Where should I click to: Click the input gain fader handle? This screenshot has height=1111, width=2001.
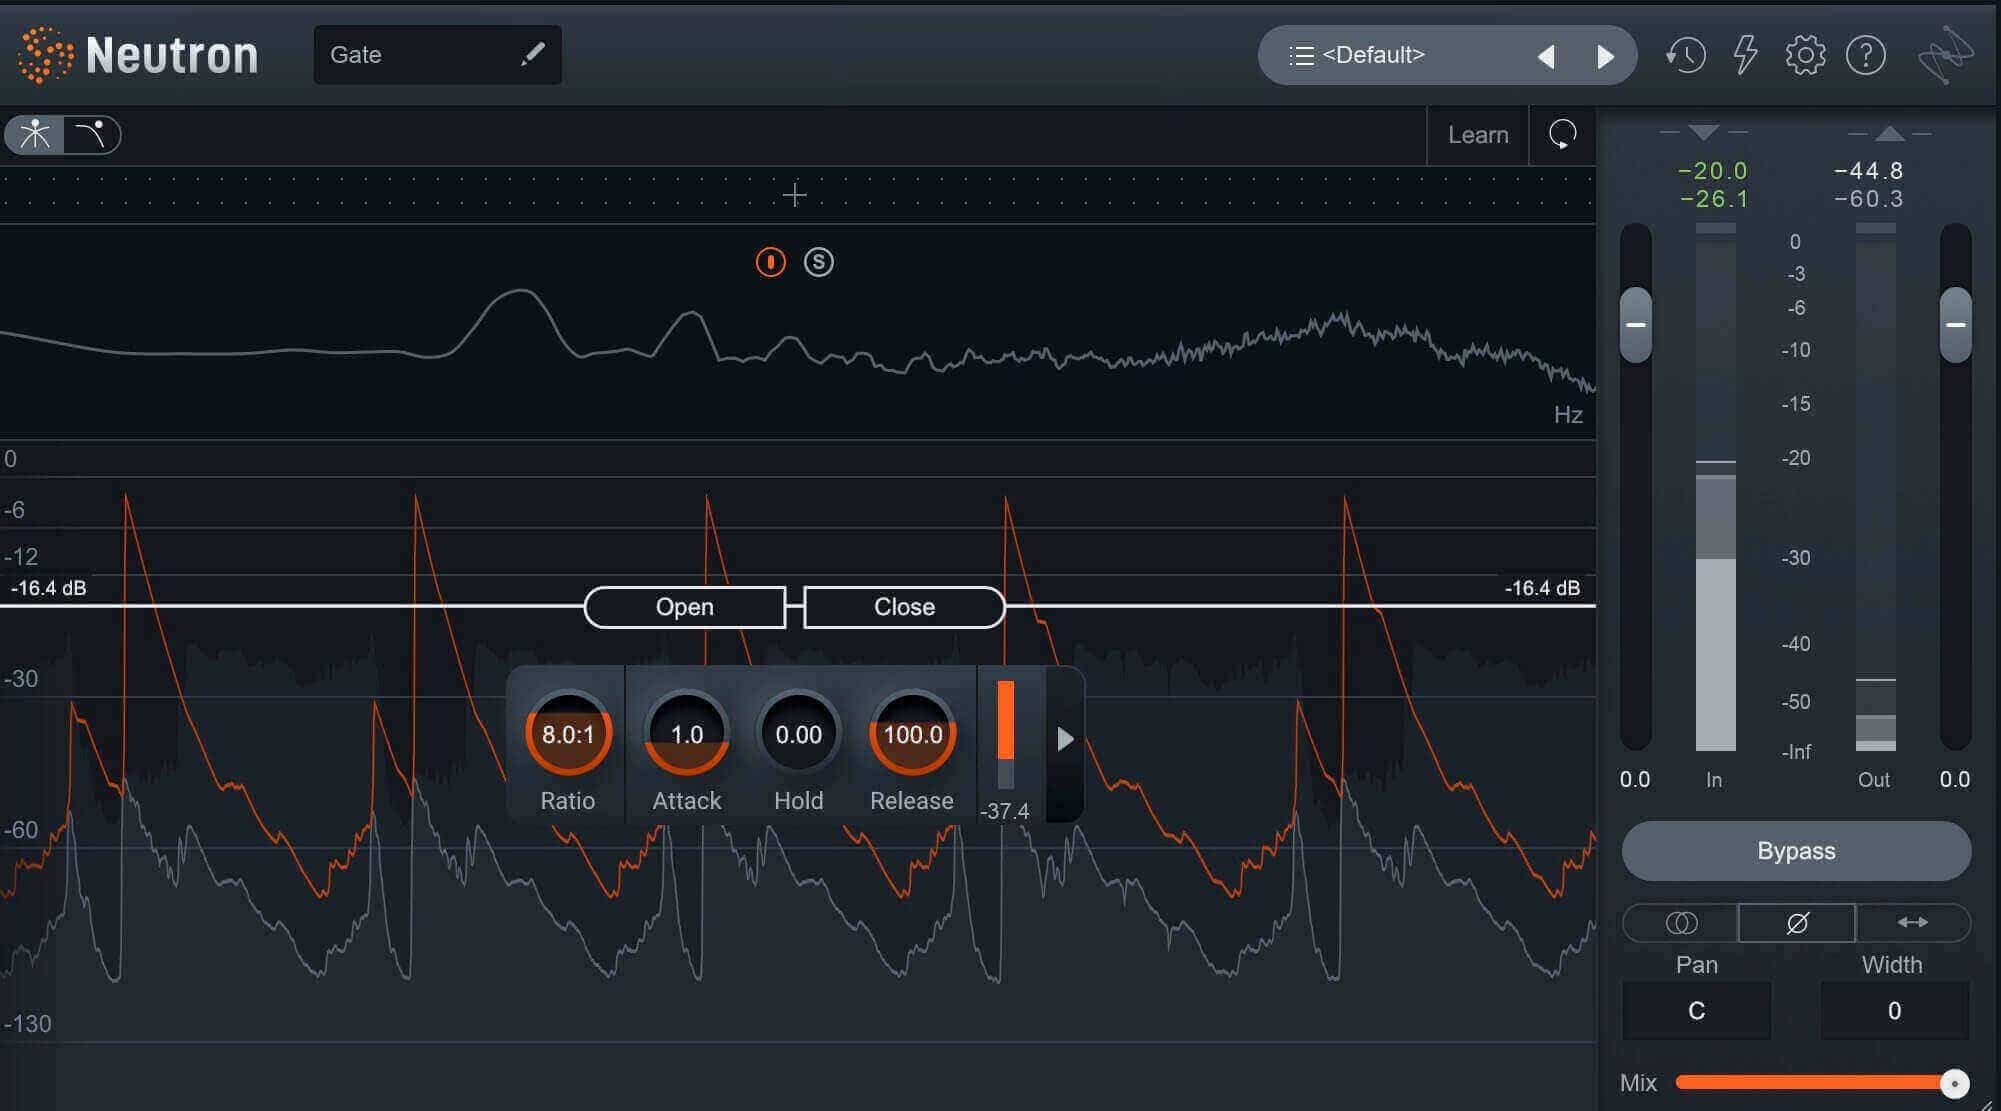[1636, 325]
